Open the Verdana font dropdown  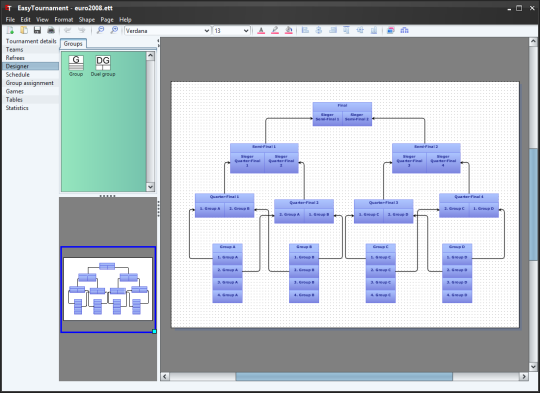tap(167, 31)
